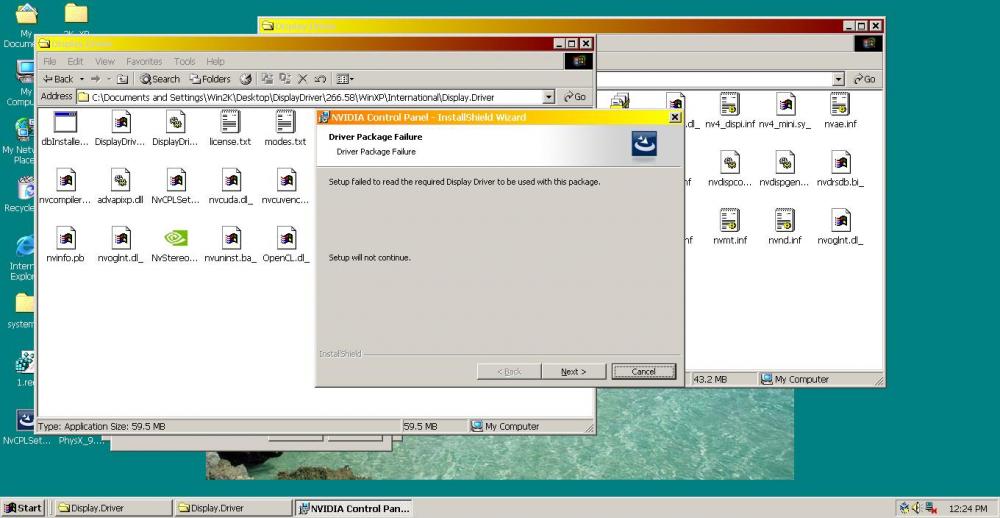The height and width of the screenshot is (518, 1000).
Task: Go up one folder level
Action: [123, 79]
